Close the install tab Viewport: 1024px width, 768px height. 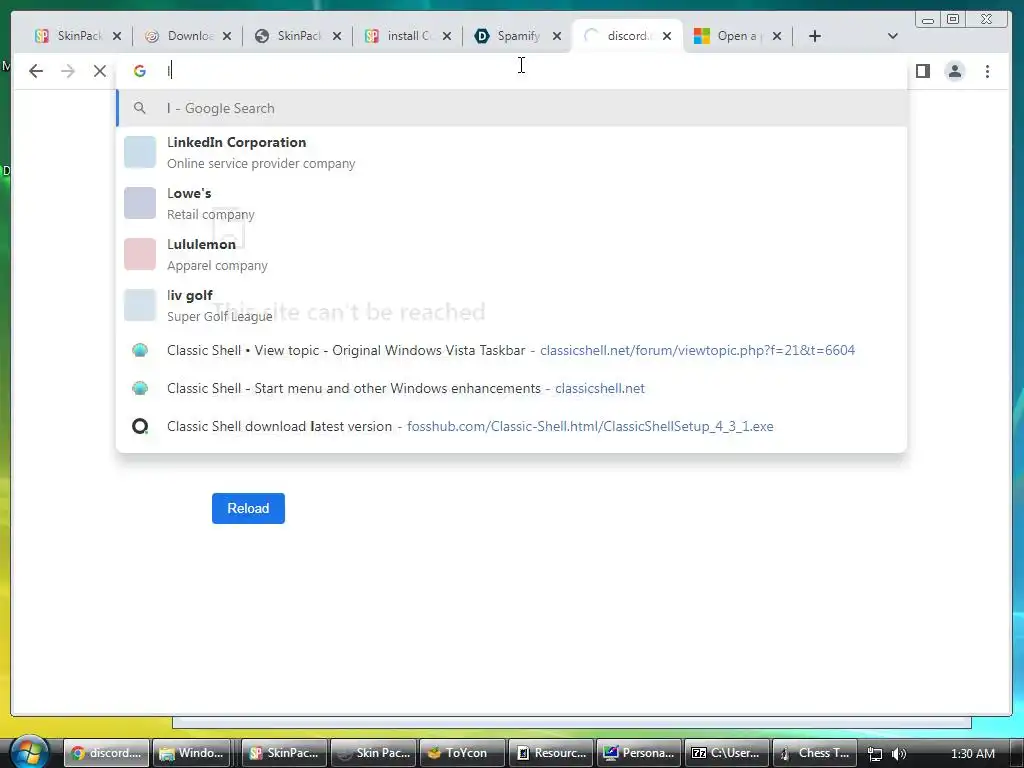(447, 36)
